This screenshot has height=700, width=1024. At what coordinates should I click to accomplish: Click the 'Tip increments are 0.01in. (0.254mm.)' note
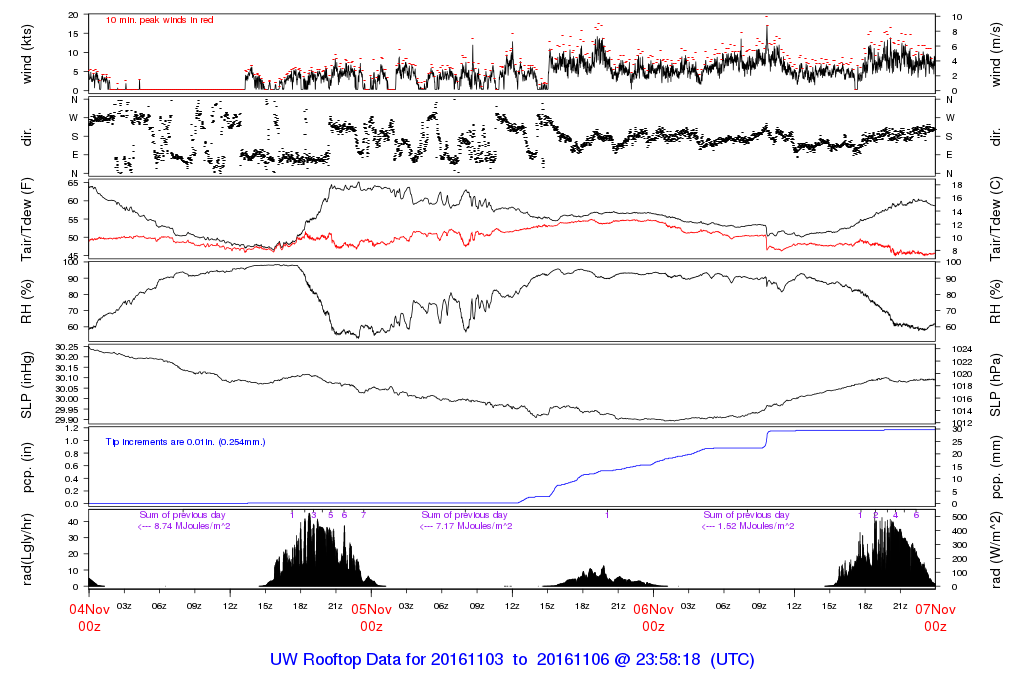[185, 442]
